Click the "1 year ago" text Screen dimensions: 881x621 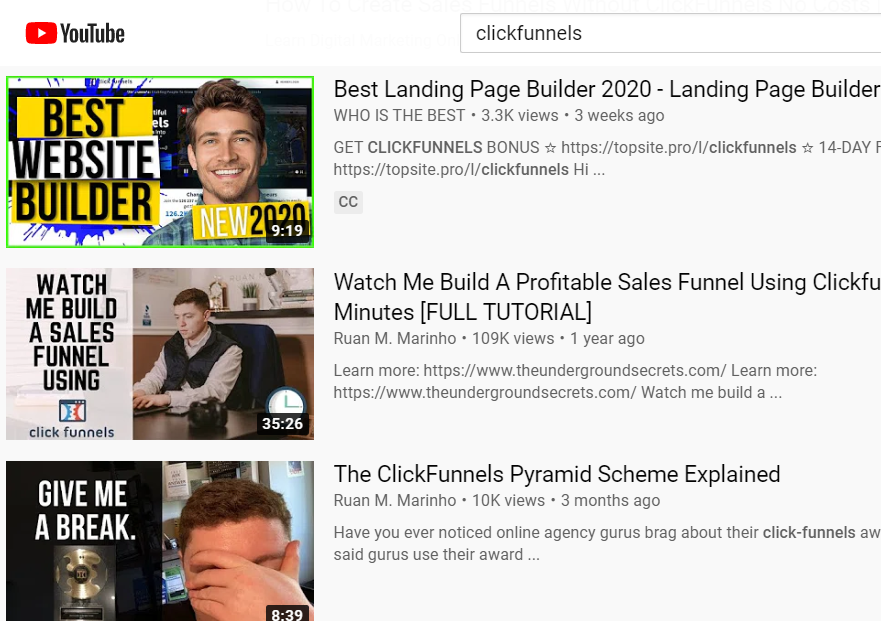click(x=607, y=339)
